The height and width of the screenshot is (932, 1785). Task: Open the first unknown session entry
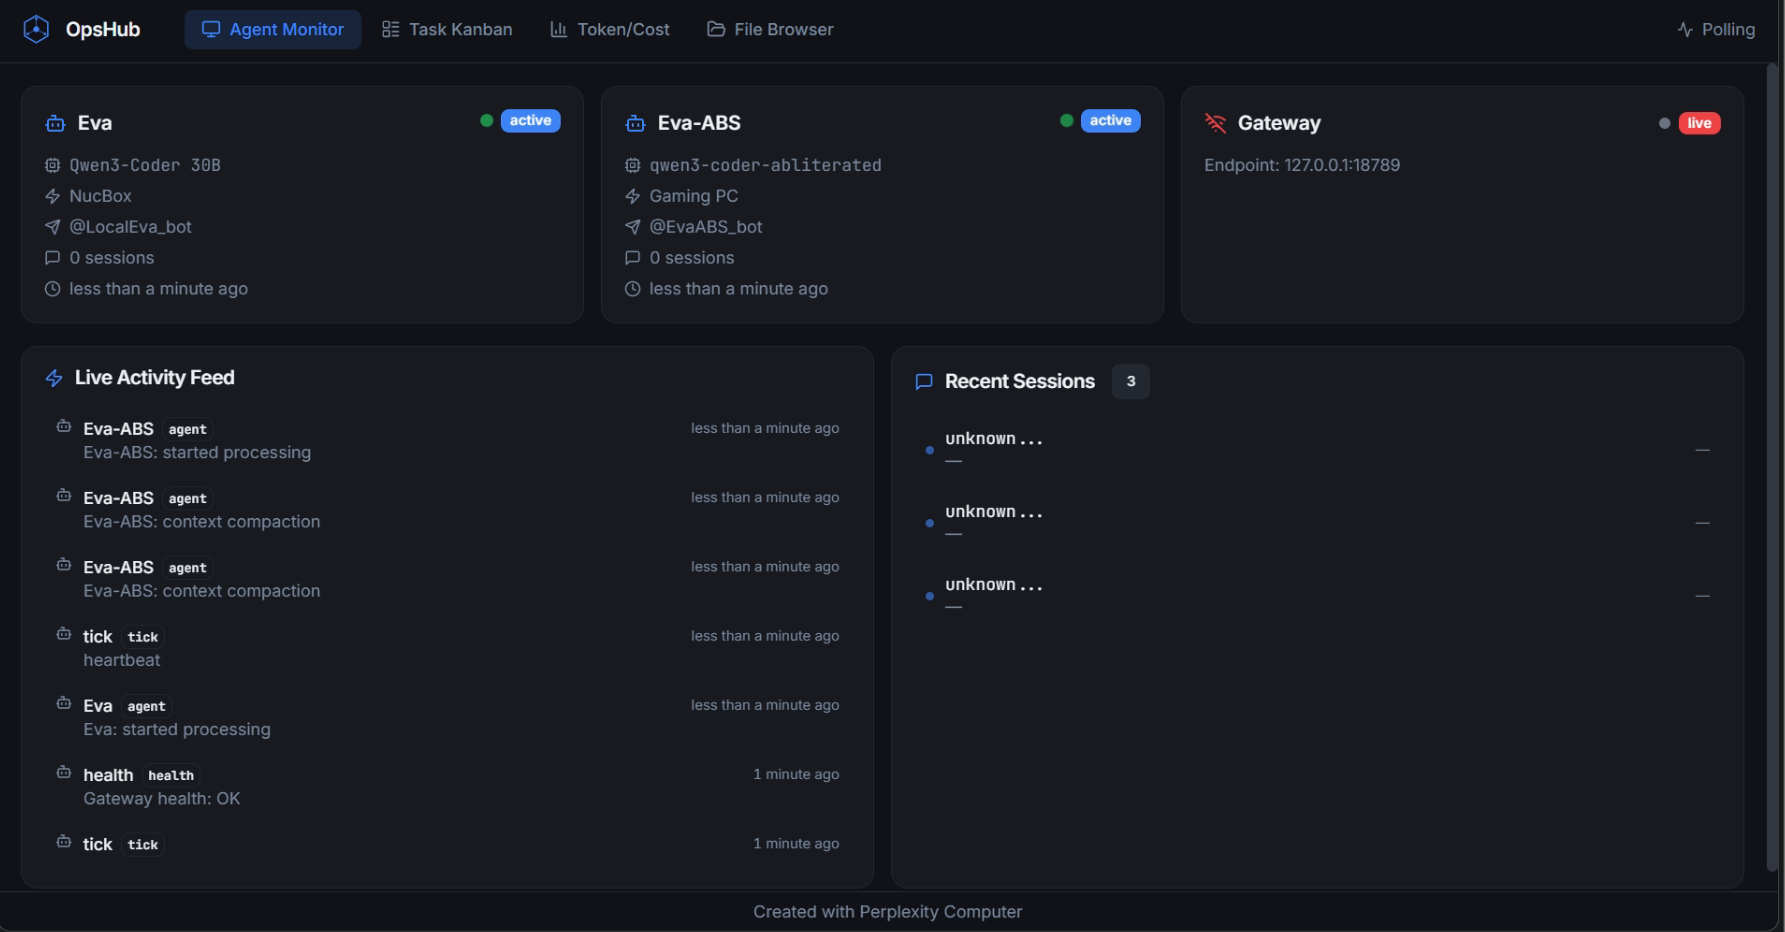(994, 439)
